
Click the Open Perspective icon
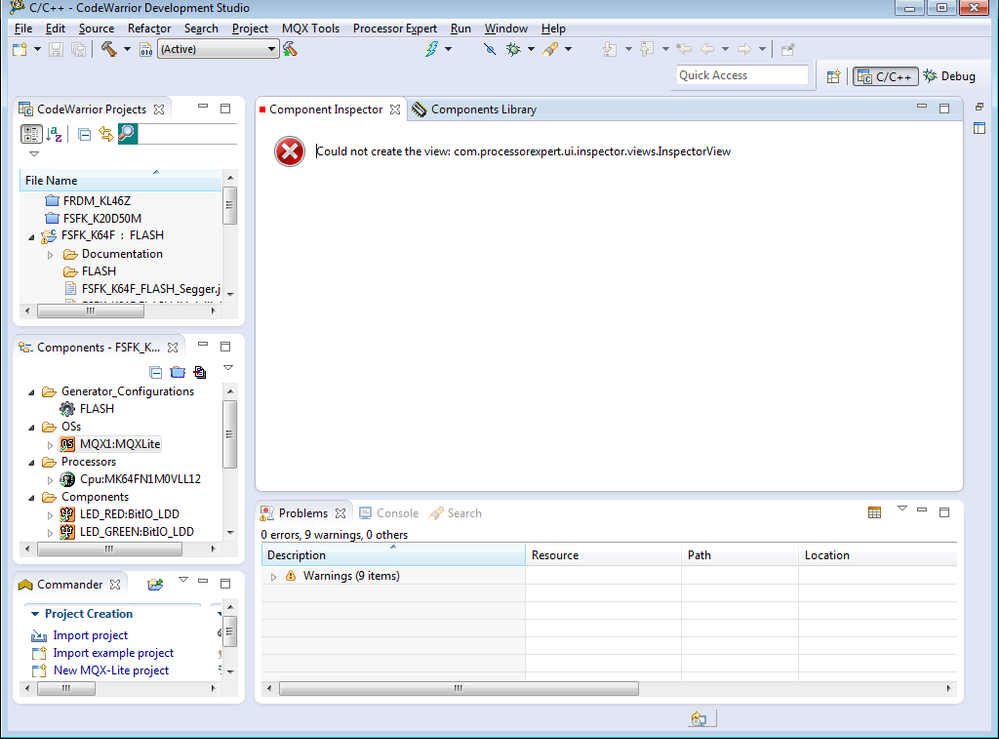[833, 76]
